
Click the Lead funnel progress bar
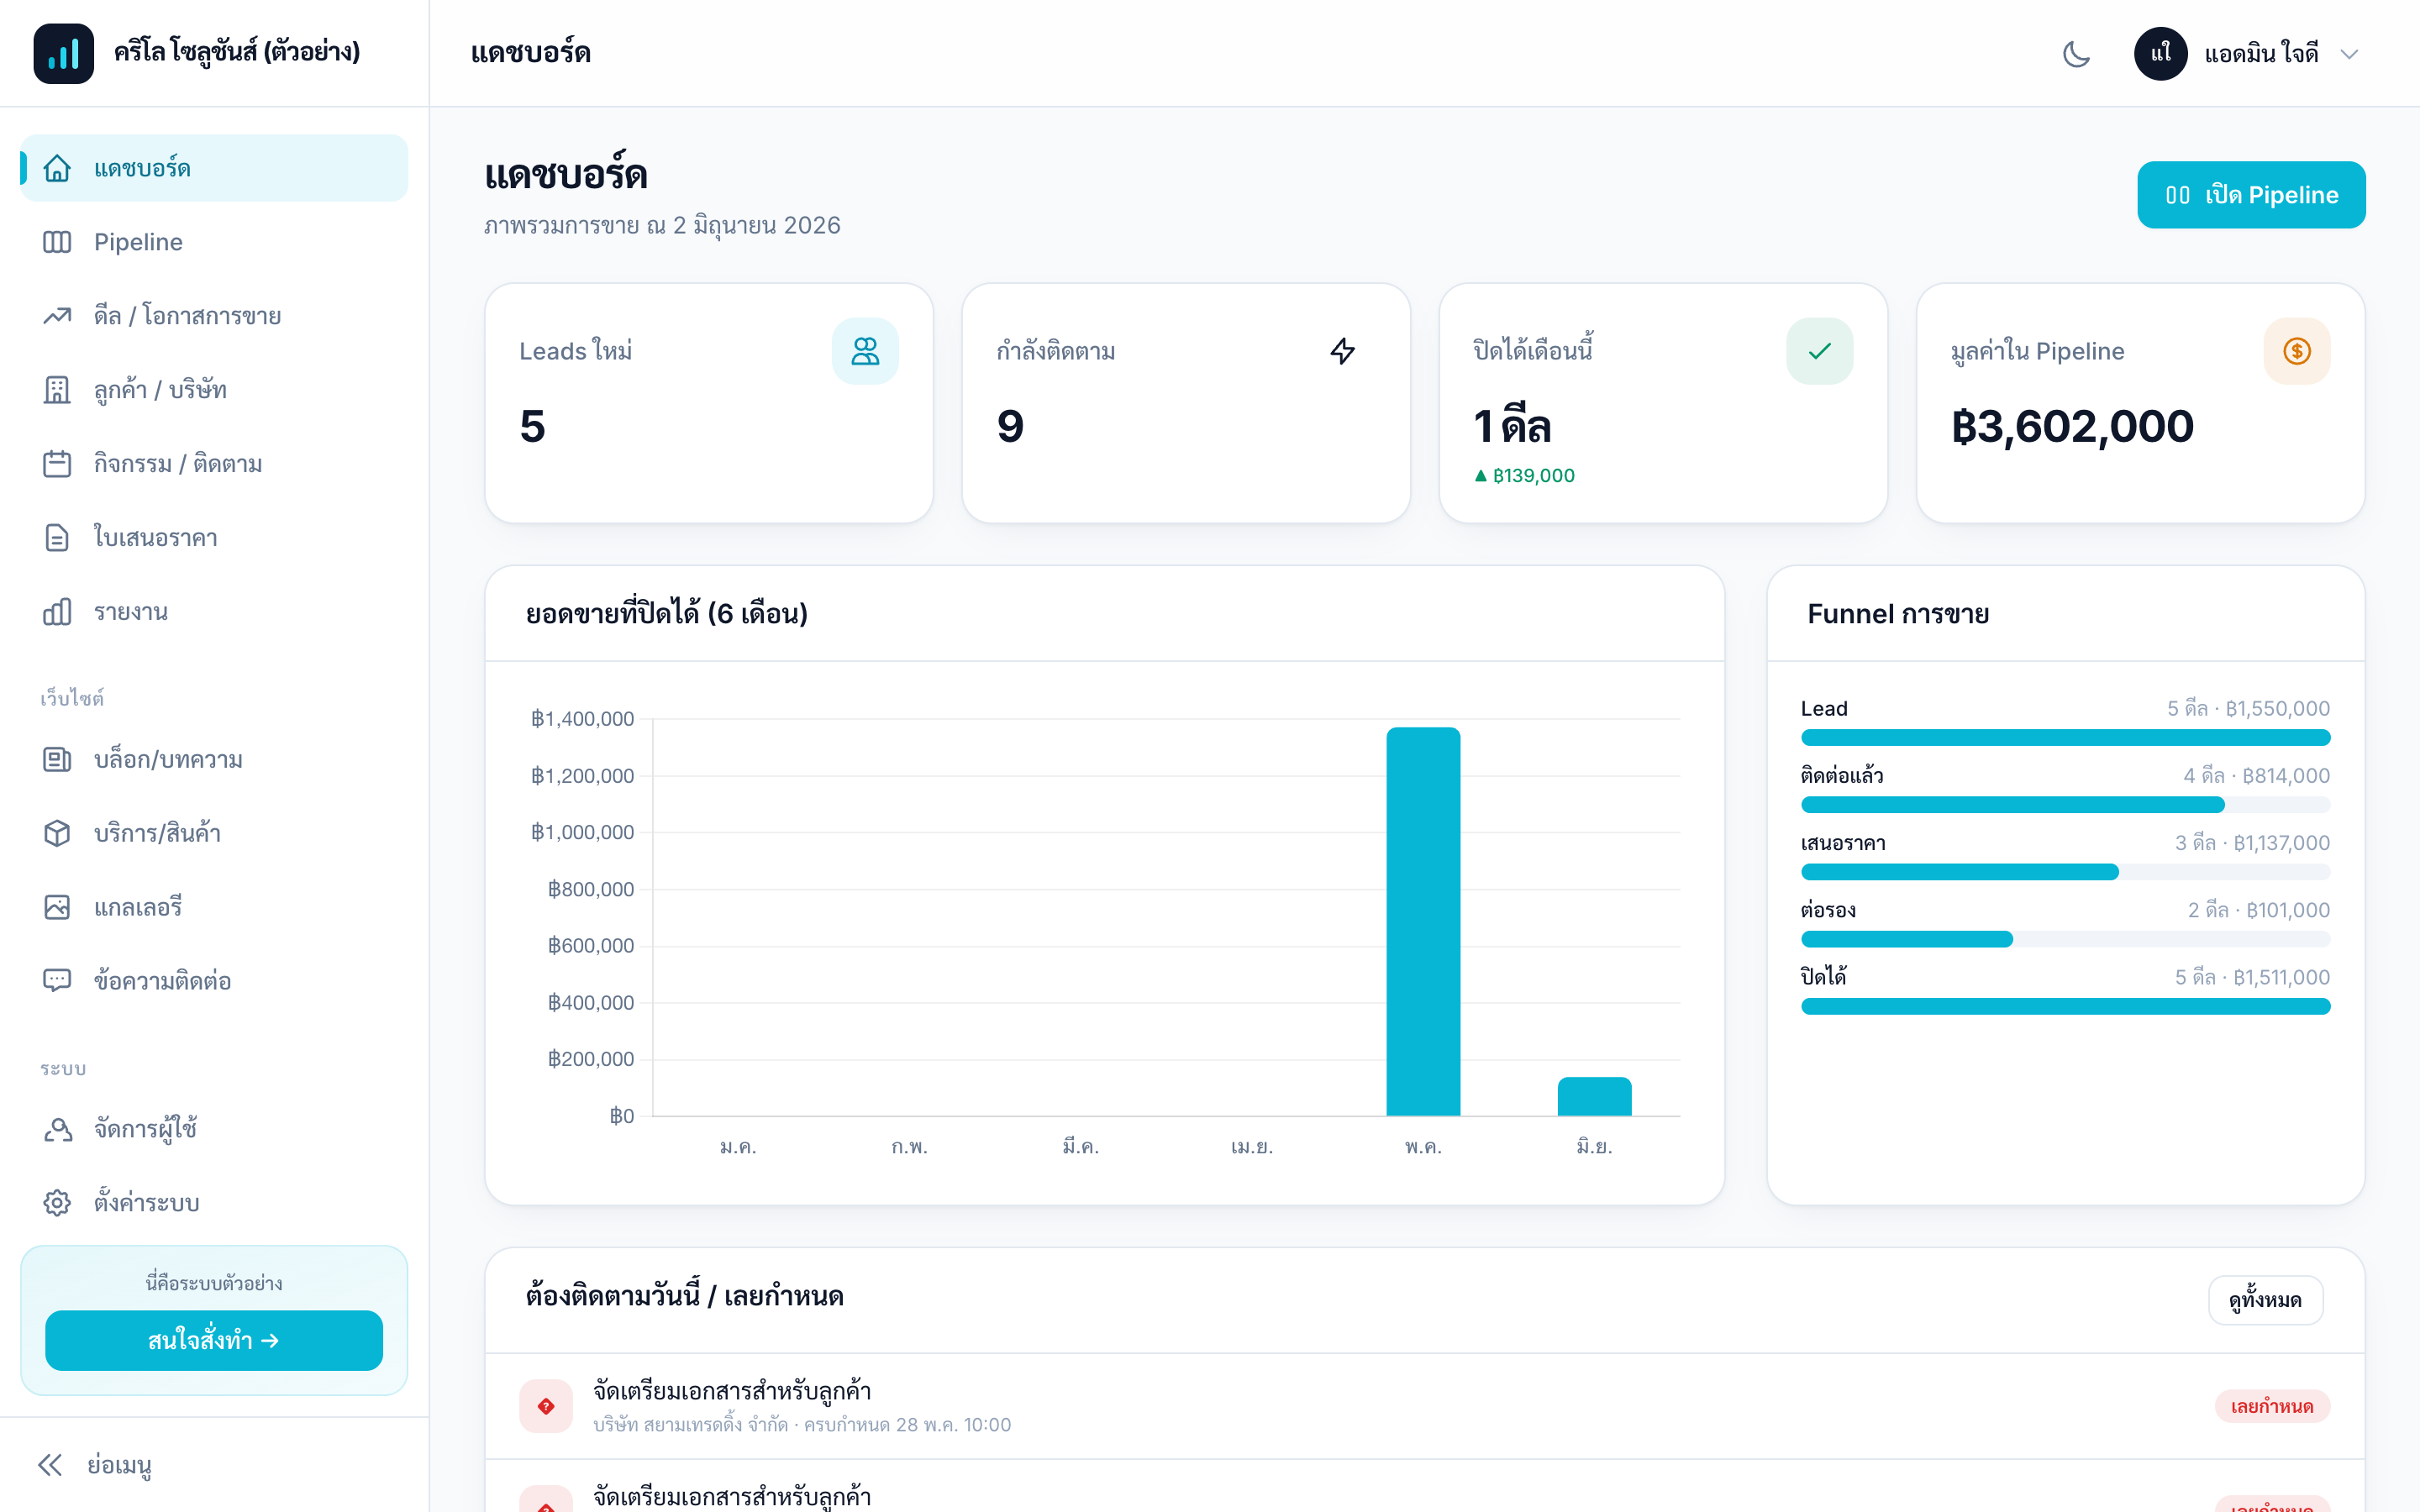coord(2065,738)
